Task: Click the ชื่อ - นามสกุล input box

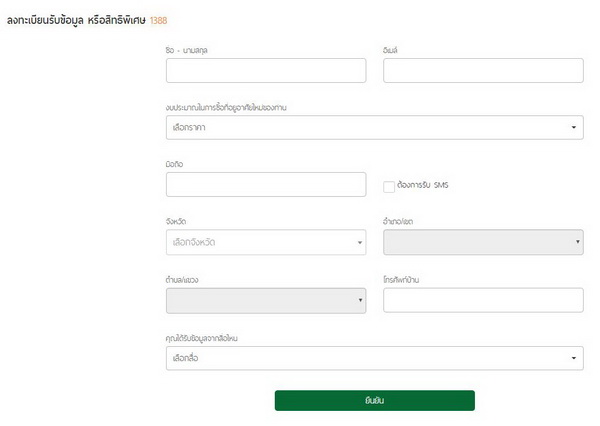Action: coord(266,70)
